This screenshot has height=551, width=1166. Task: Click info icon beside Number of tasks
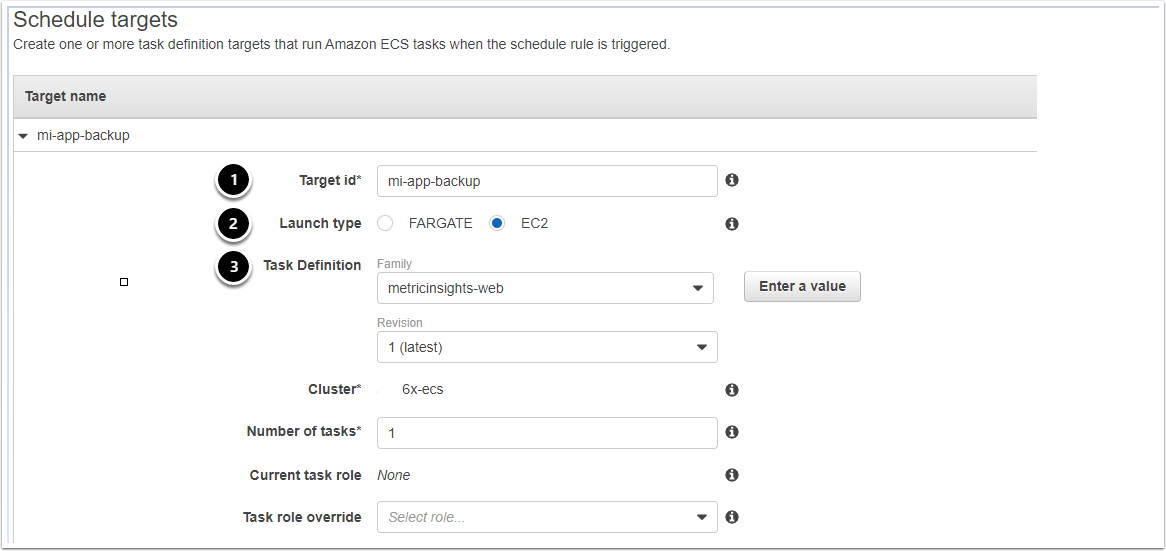pyautogui.click(x=732, y=432)
